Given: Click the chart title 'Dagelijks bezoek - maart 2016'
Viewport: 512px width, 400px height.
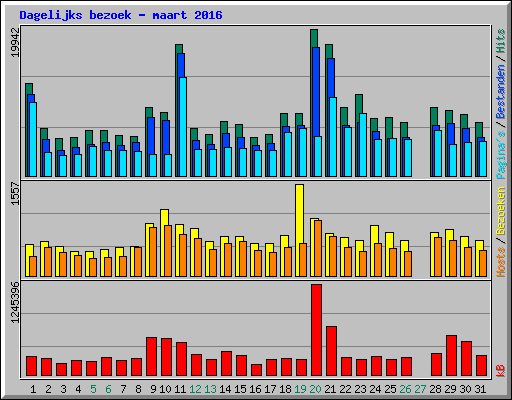Looking at the screenshot, I should coord(121,15).
